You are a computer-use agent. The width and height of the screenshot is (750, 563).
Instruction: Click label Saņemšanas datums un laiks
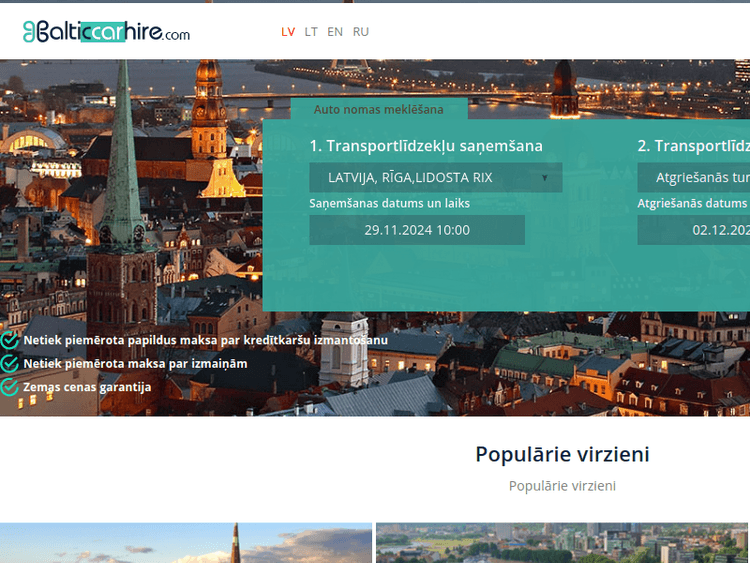[389, 203]
